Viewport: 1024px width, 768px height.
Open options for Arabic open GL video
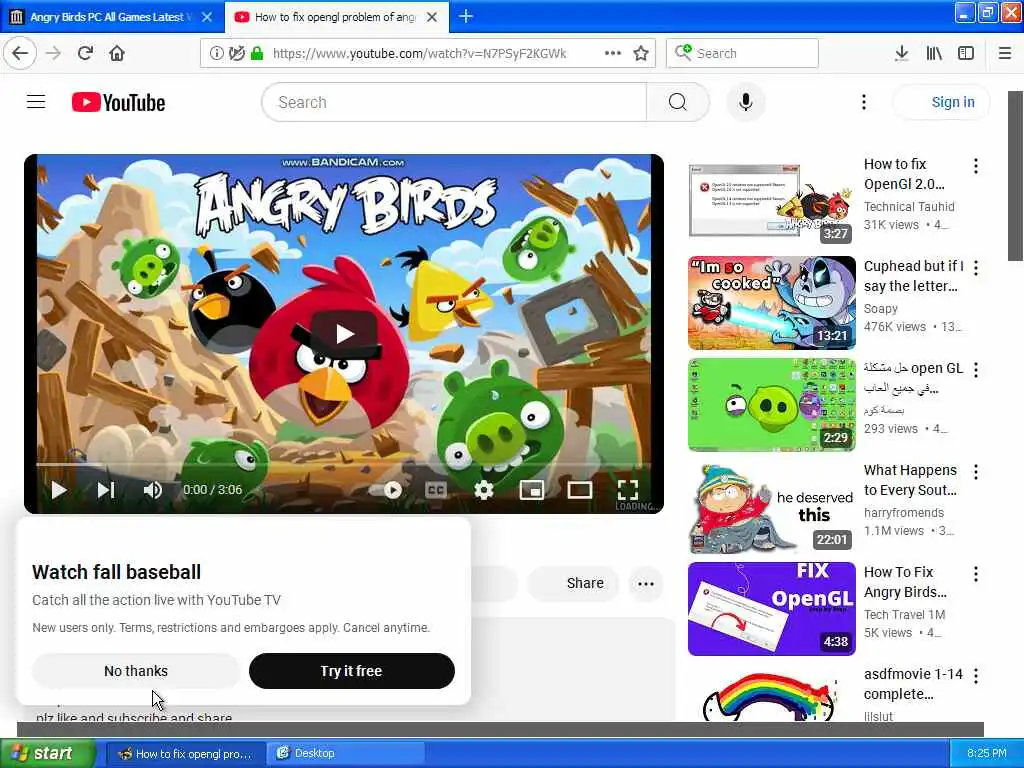pos(976,370)
